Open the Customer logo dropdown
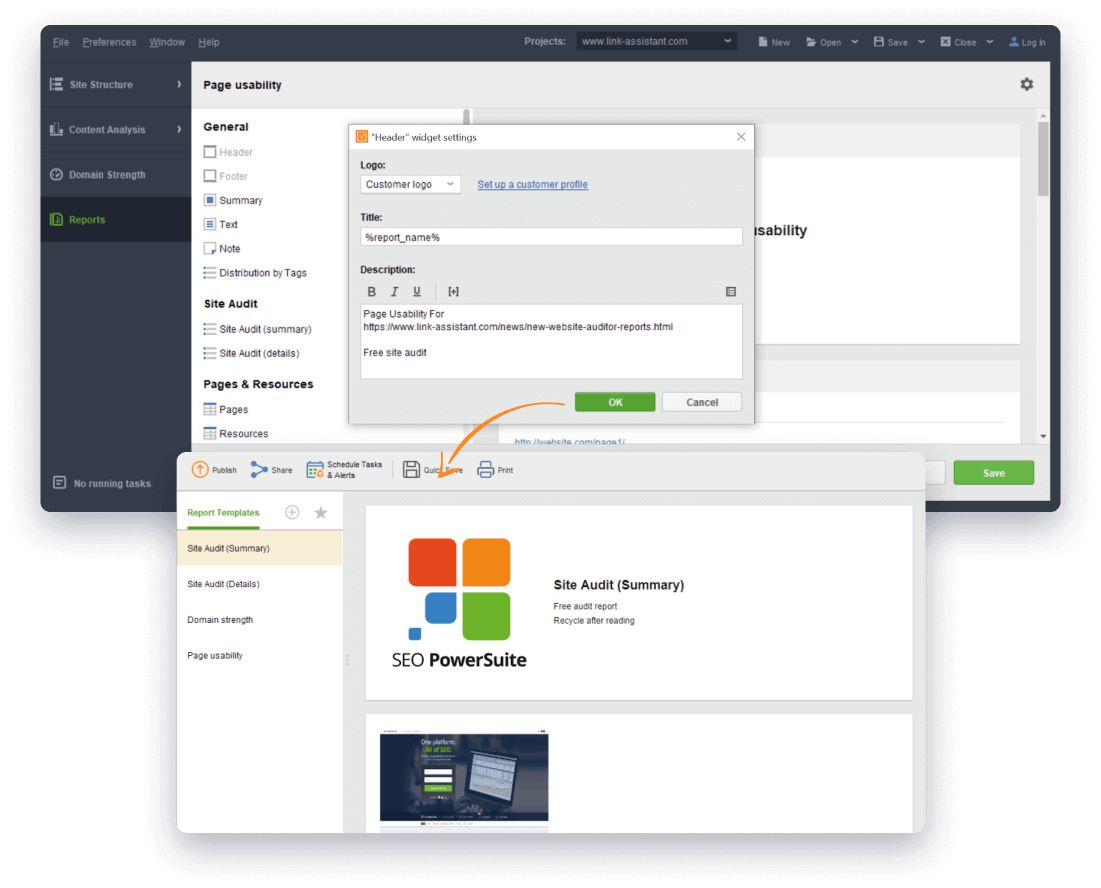Screen dimensions: 1101x888 411,185
